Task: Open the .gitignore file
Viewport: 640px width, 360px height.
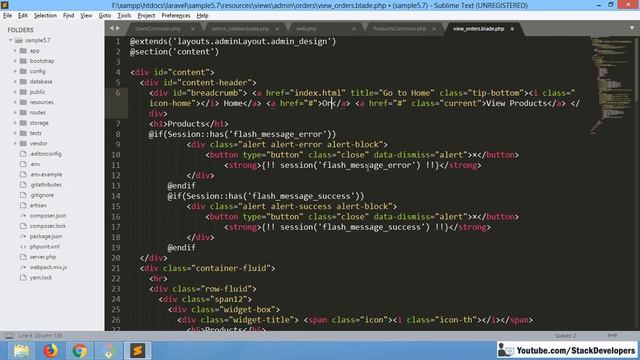Action: [42, 195]
